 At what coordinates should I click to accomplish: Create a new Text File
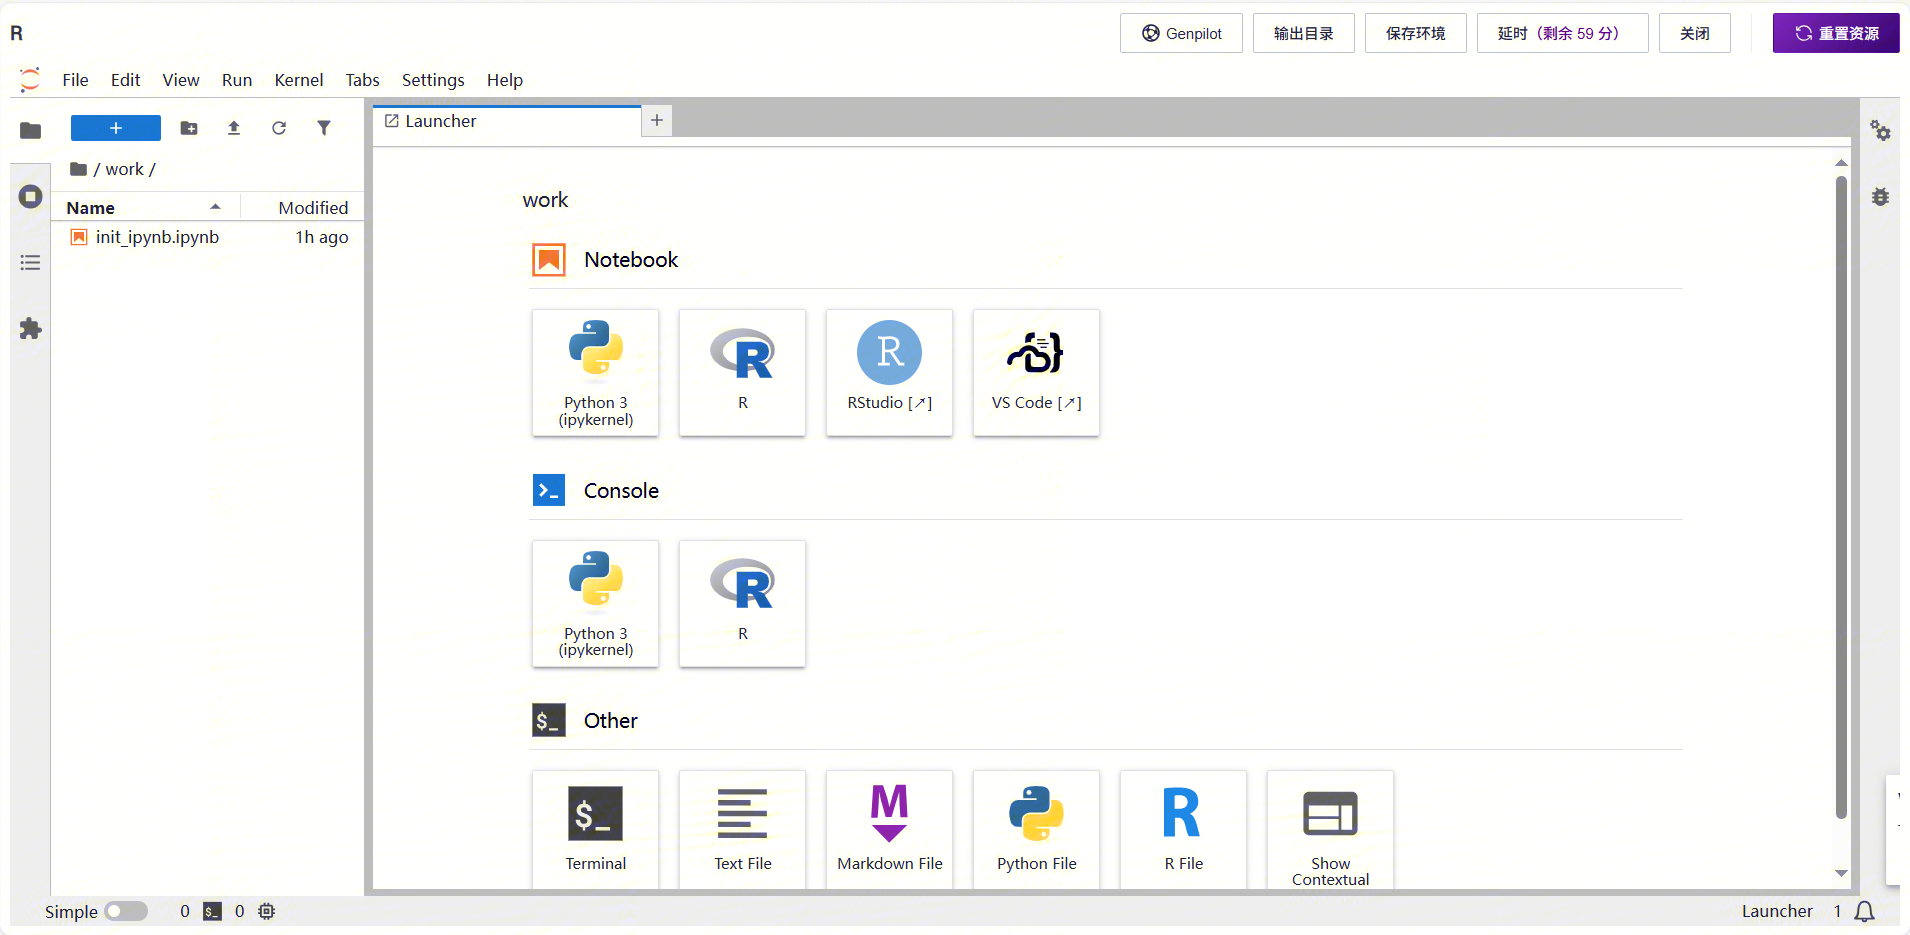(x=743, y=829)
